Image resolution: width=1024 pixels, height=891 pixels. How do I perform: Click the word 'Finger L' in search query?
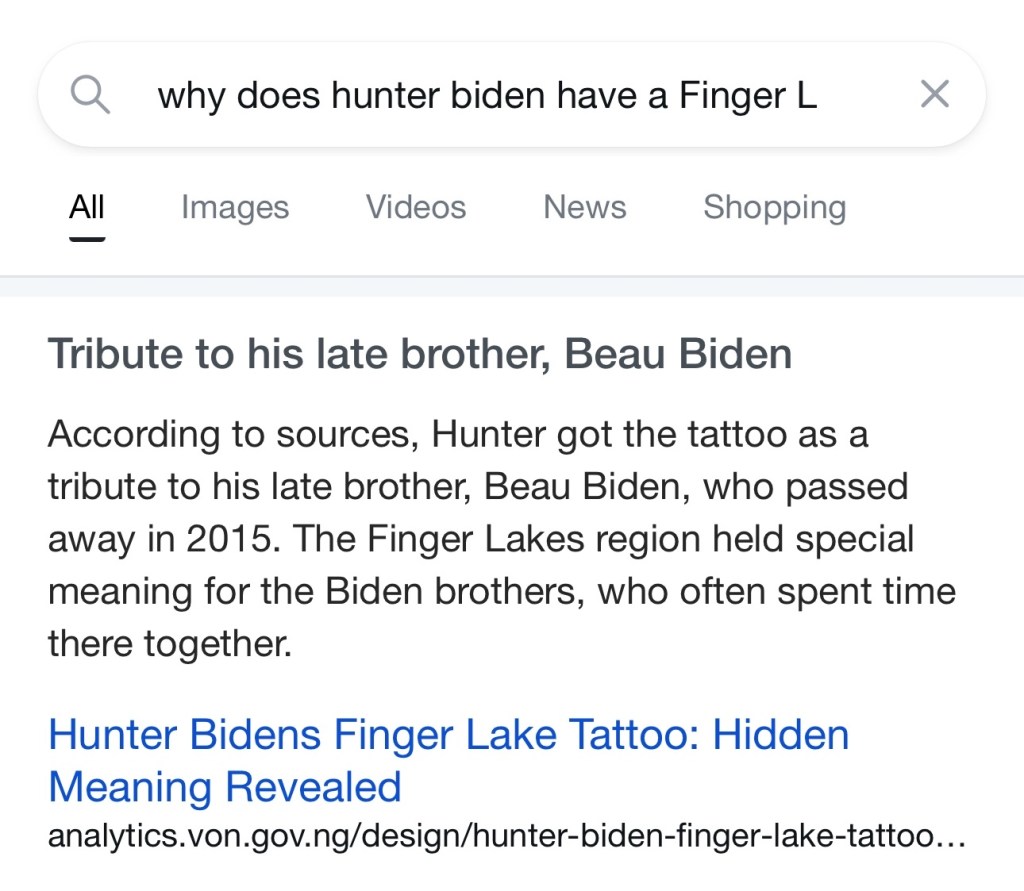(x=748, y=96)
